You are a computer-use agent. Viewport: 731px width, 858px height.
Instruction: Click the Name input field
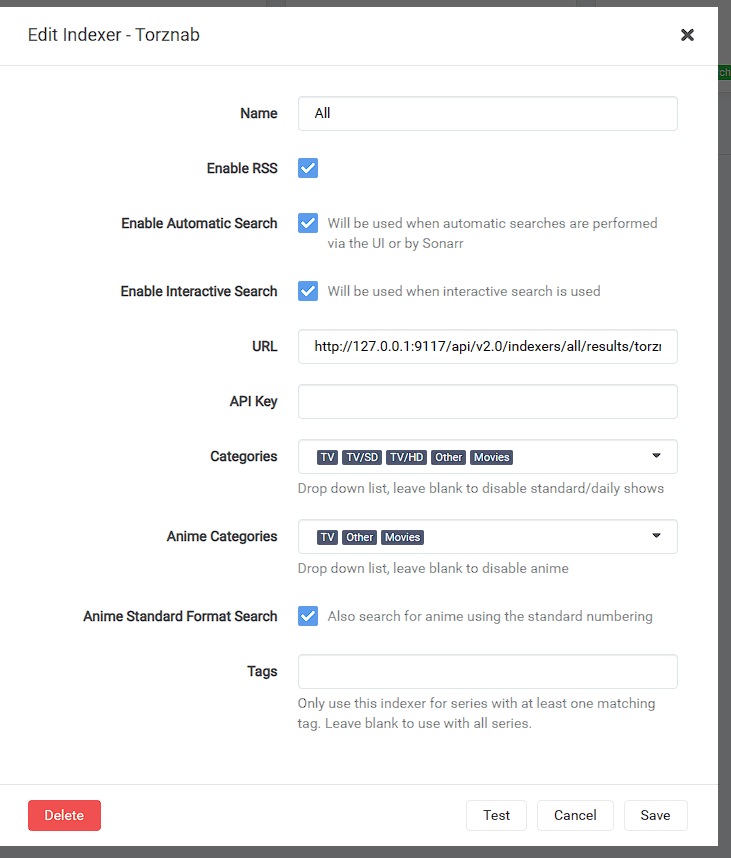tap(488, 113)
